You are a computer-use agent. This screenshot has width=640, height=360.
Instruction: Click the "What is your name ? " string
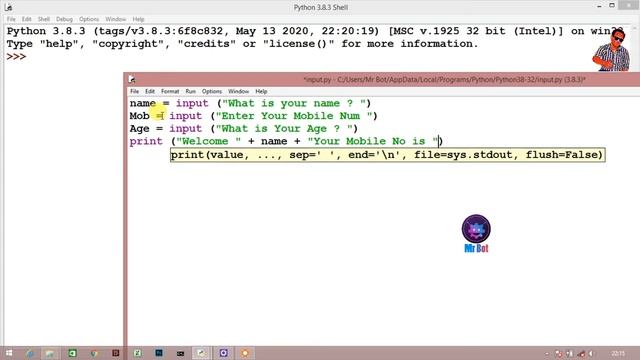293,103
